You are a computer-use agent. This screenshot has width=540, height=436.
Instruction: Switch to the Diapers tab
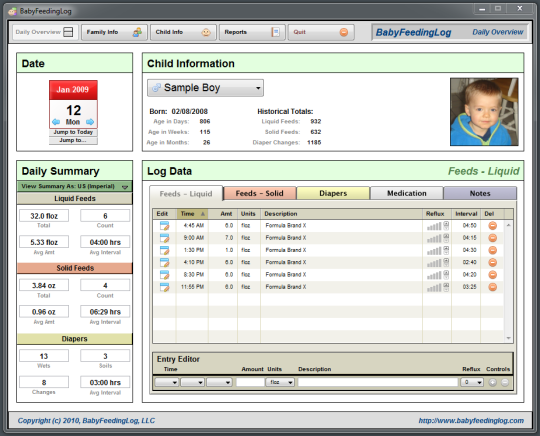tap(333, 193)
